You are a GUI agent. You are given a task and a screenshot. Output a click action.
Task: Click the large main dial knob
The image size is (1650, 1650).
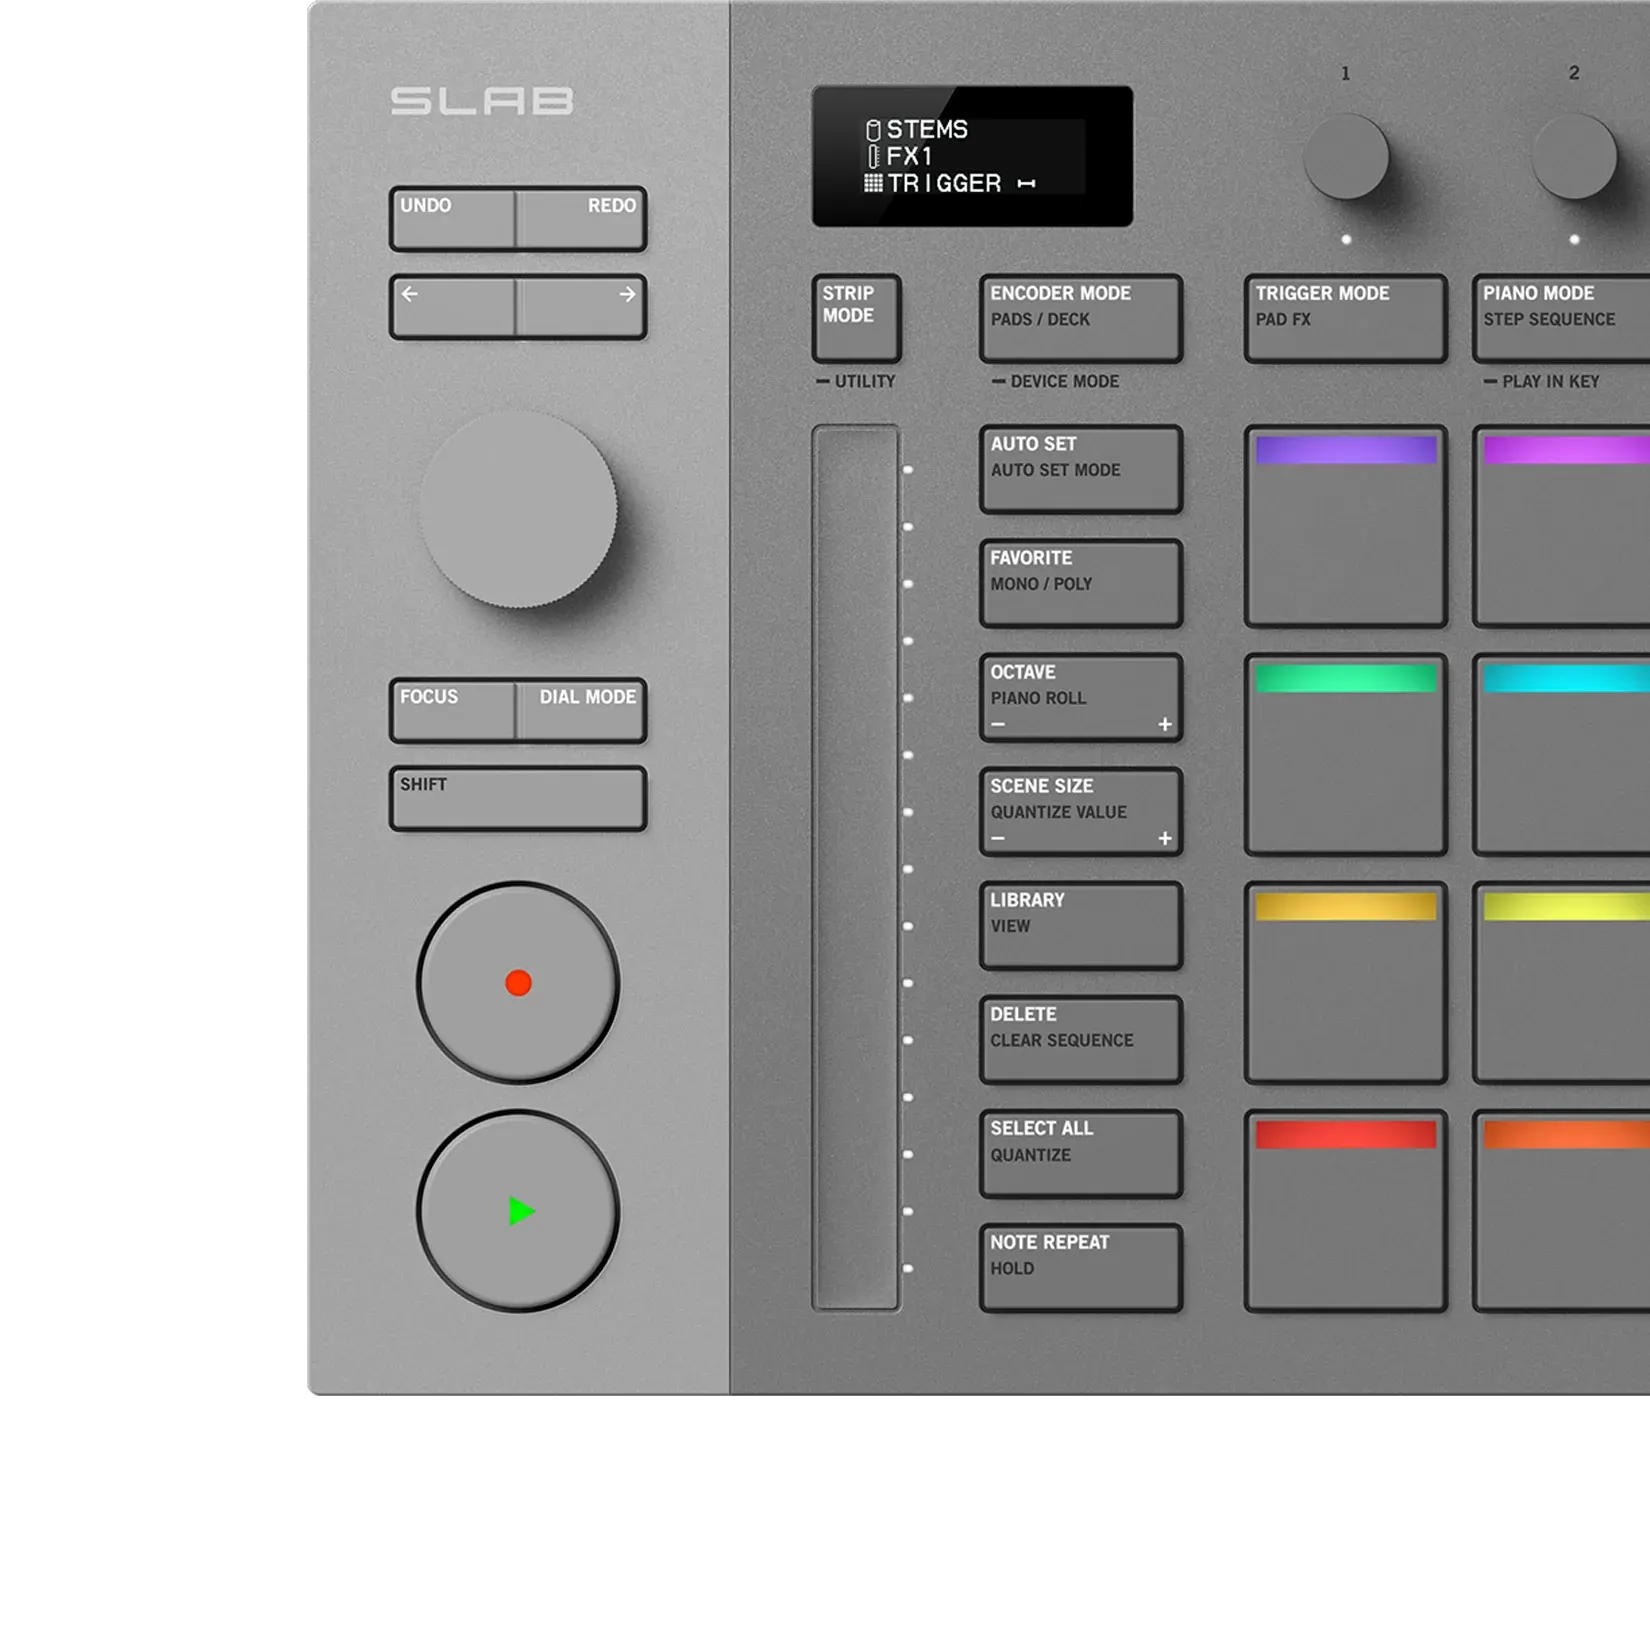point(518,510)
